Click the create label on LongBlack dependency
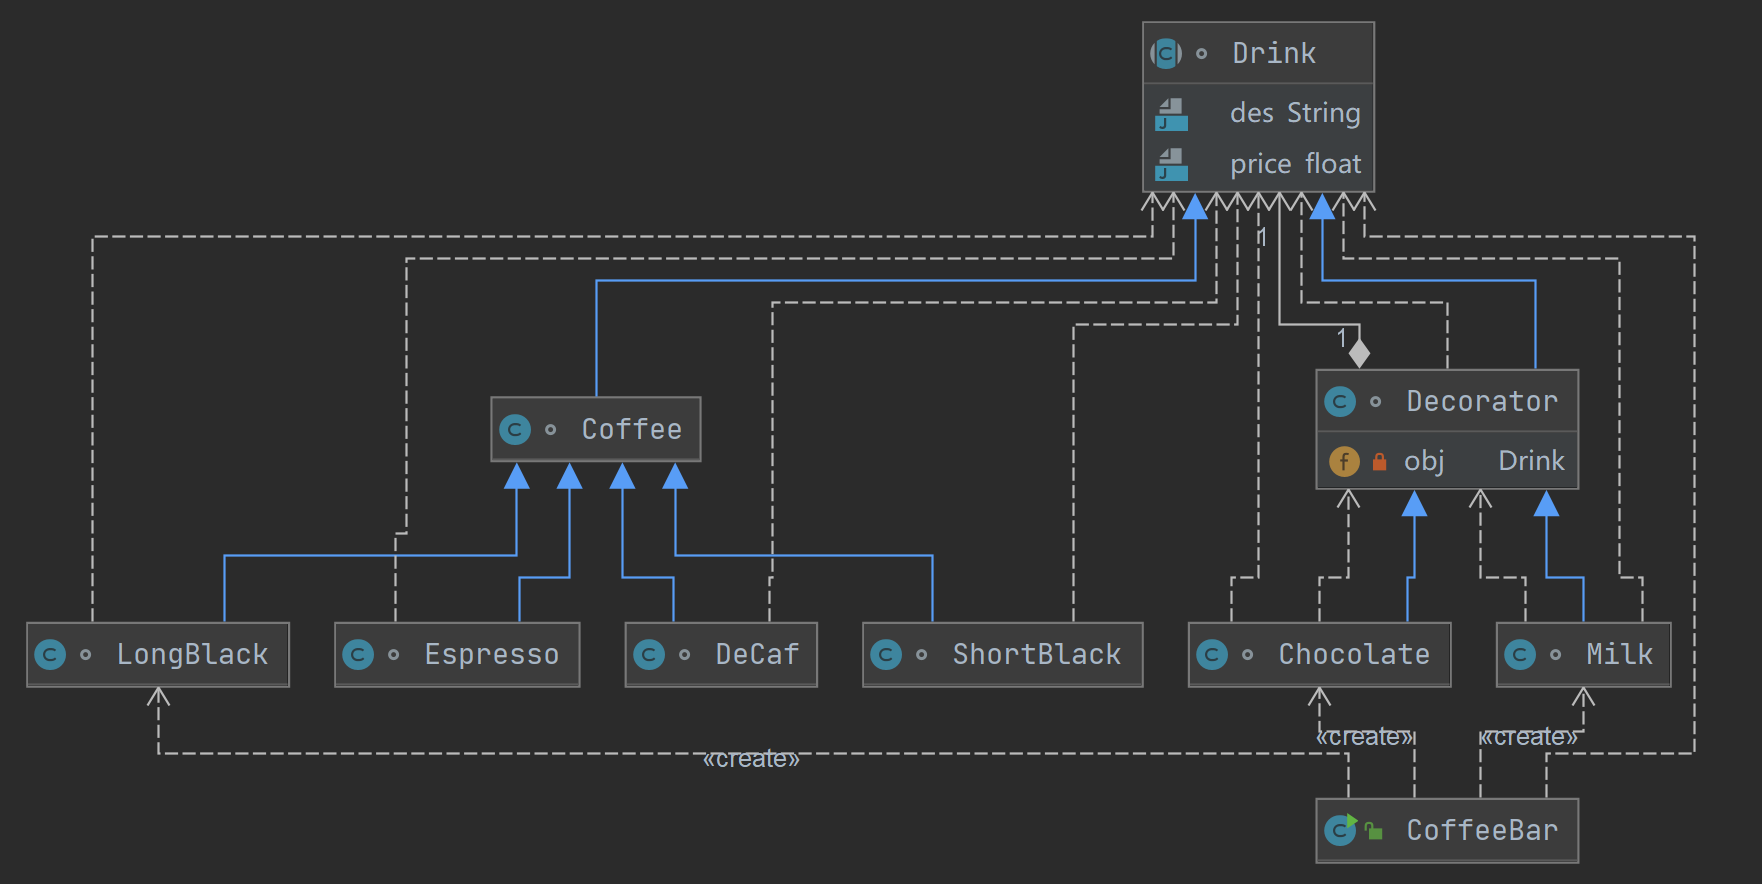This screenshot has width=1762, height=884. click(x=751, y=759)
